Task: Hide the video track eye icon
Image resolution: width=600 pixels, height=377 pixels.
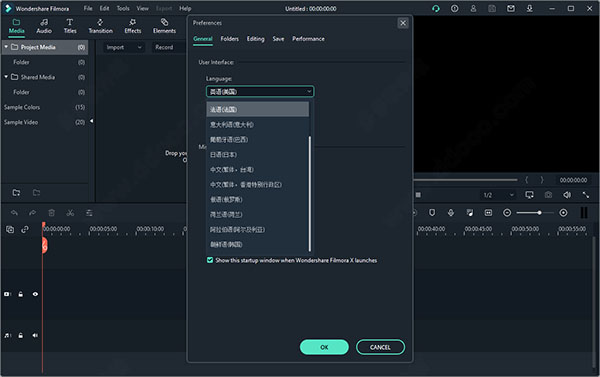Action: [35, 294]
